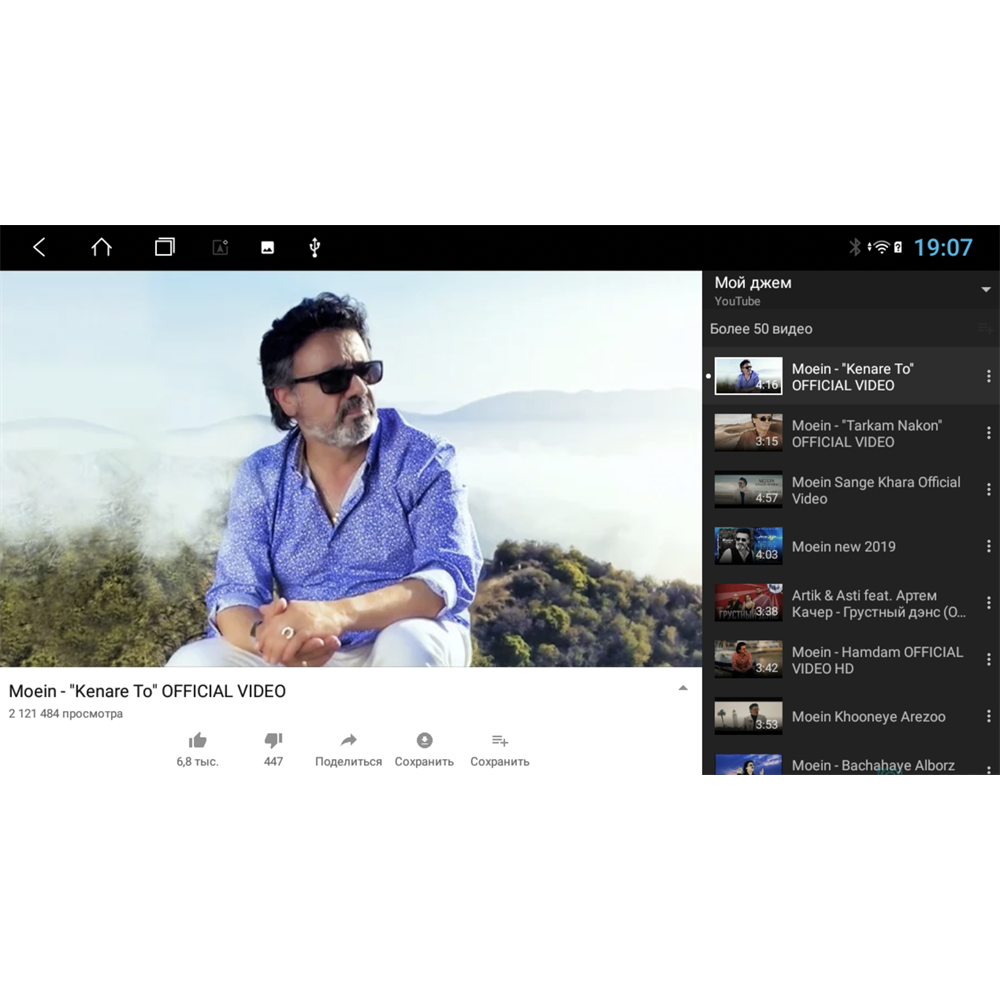Open options for Tarkam Nakon item
1000x1000 pixels.
[989, 433]
